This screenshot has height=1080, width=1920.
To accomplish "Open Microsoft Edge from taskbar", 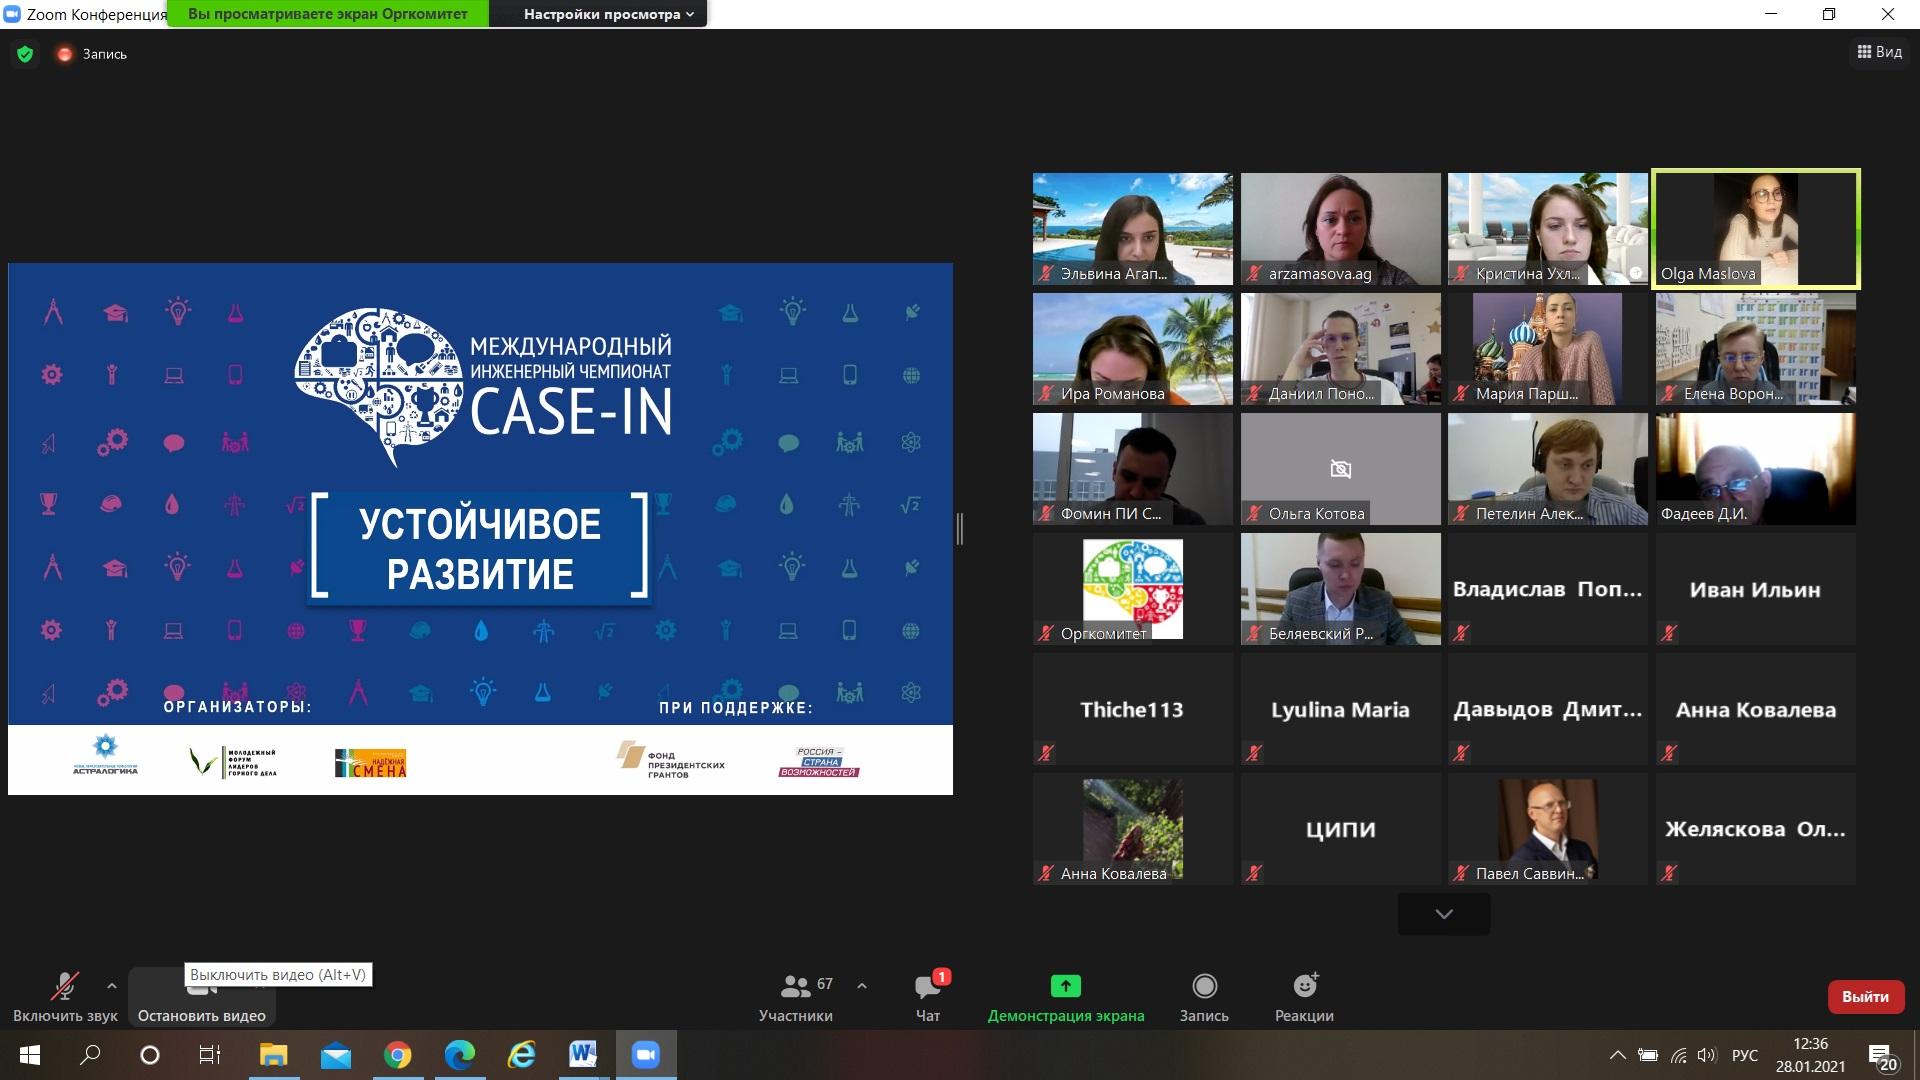I will [x=460, y=1055].
